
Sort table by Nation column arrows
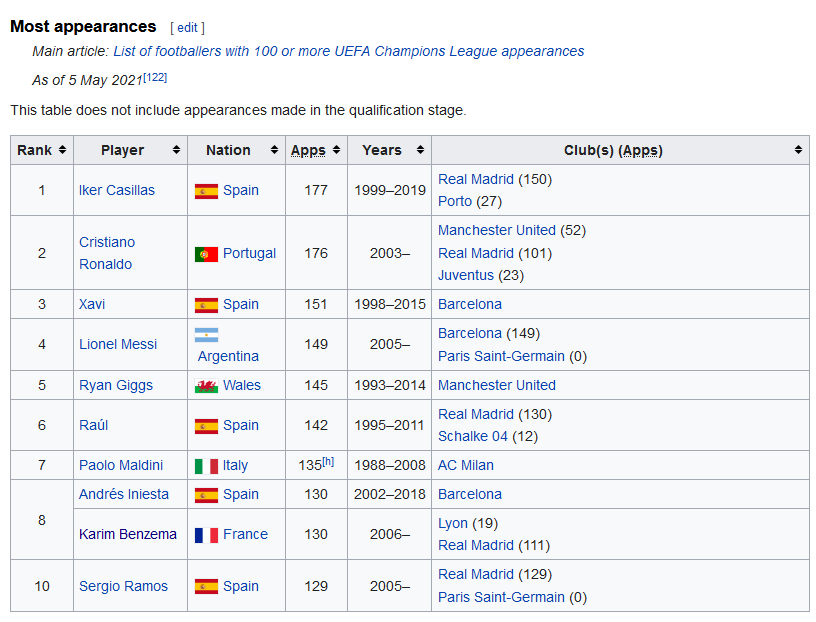pyautogui.click(x=274, y=150)
